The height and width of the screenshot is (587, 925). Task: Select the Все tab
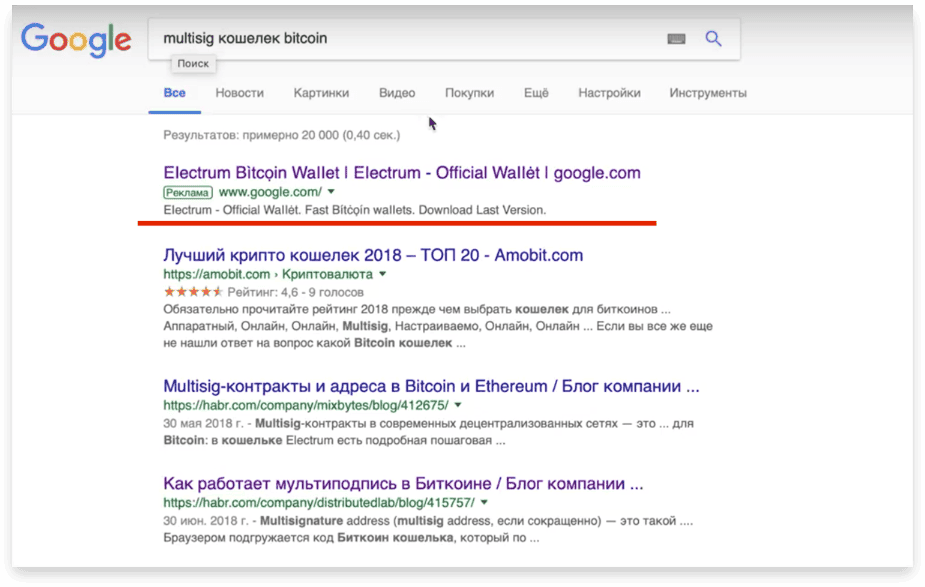pyautogui.click(x=175, y=93)
